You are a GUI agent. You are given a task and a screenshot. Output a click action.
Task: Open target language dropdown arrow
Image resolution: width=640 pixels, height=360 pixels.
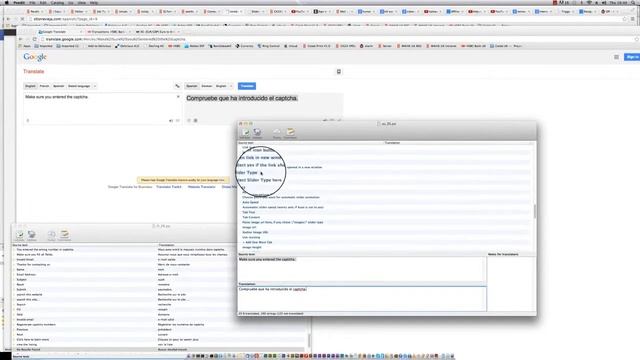[231, 86]
